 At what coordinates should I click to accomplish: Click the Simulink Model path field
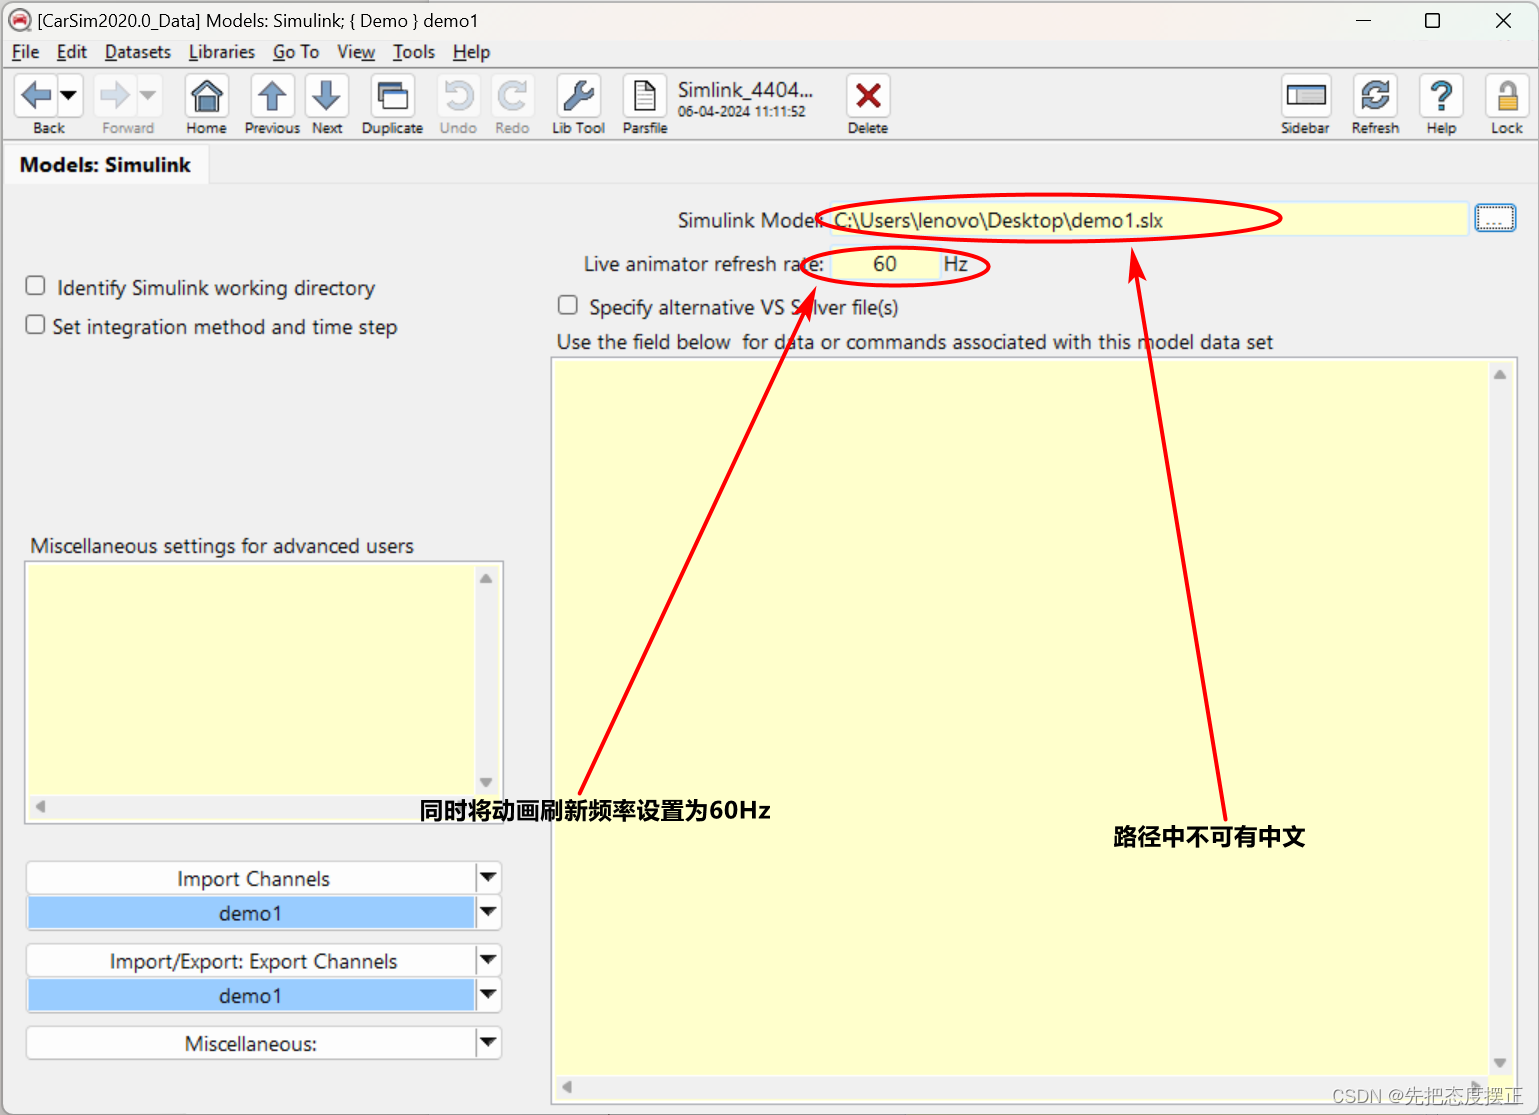point(1148,220)
